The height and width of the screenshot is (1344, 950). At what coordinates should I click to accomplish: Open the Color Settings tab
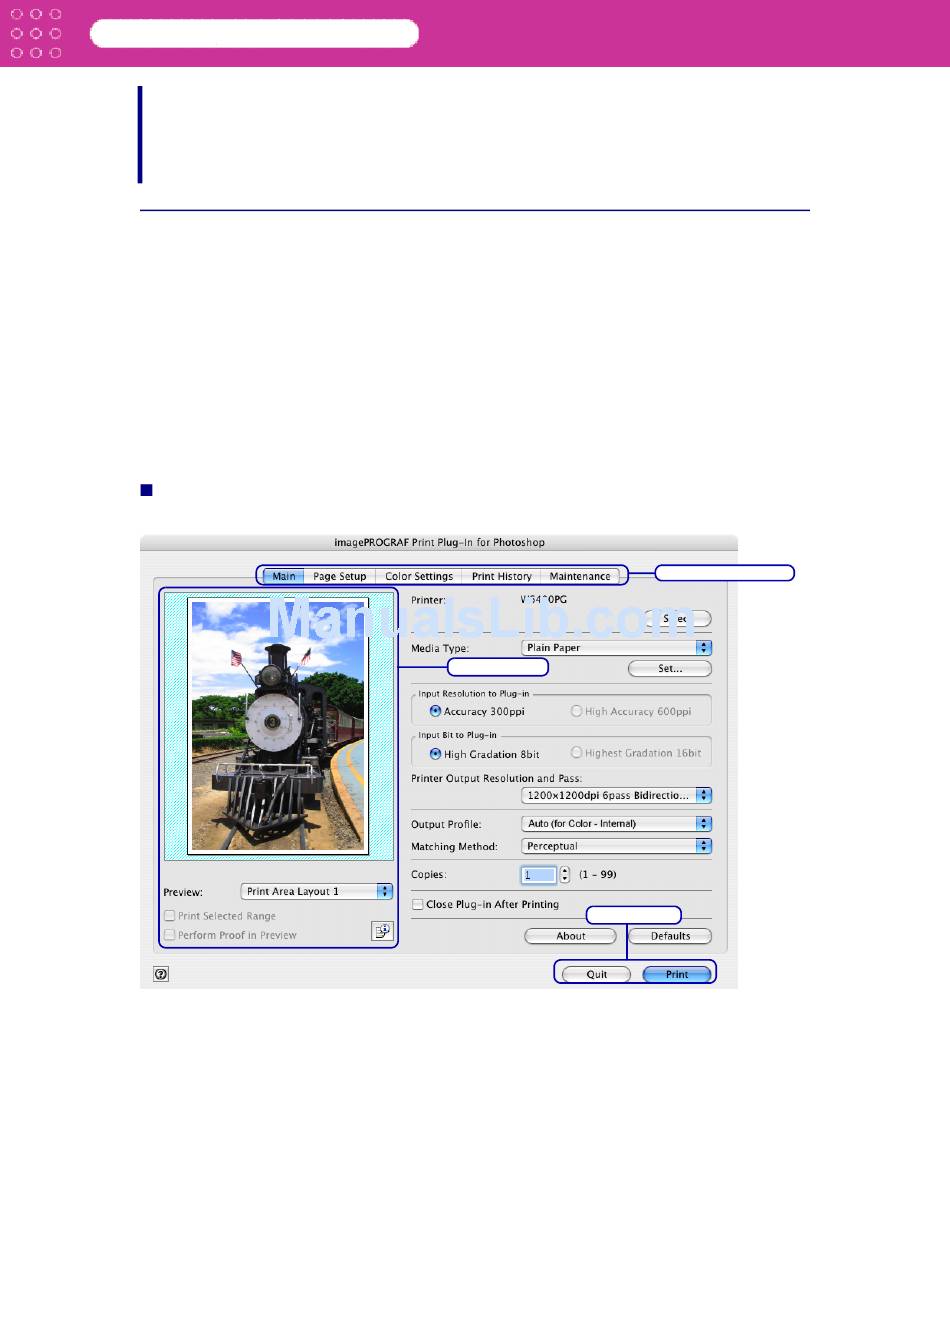coord(419,576)
